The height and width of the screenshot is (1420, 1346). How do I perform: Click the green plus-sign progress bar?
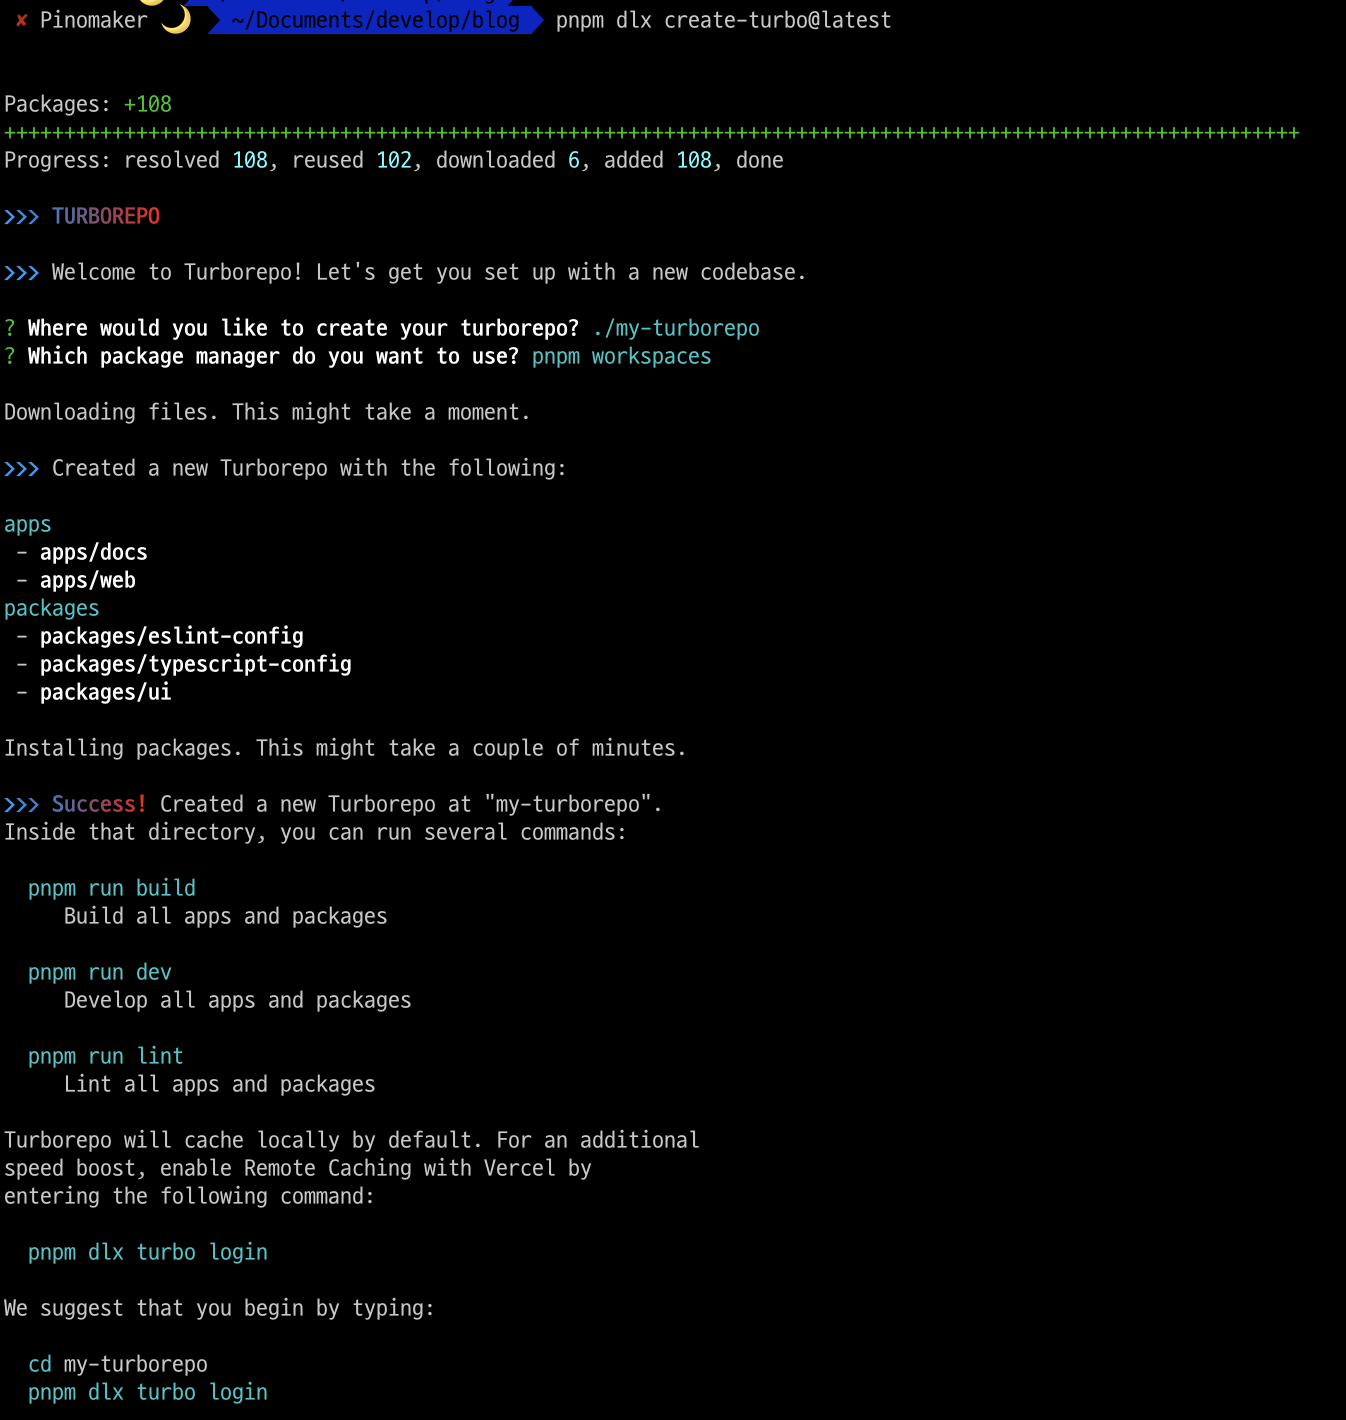pos(652,132)
